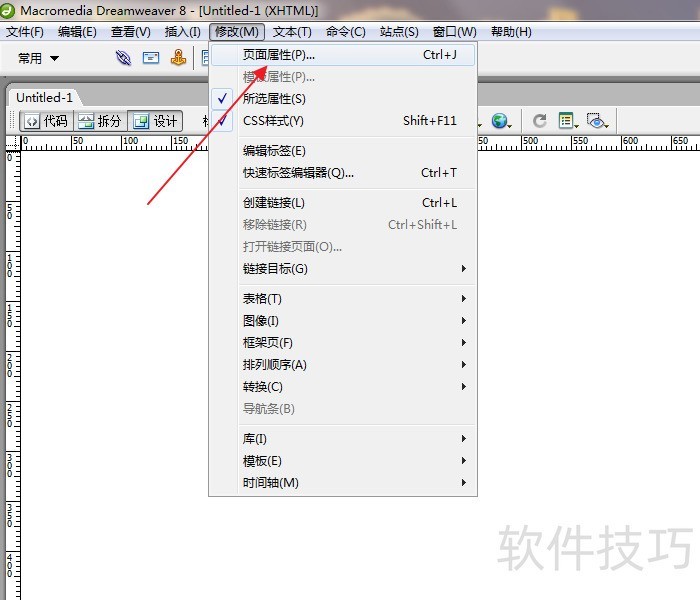Choose 页面属性(P)... menu item
The width and height of the screenshot is (700, 600).
(x=343, y=55)
